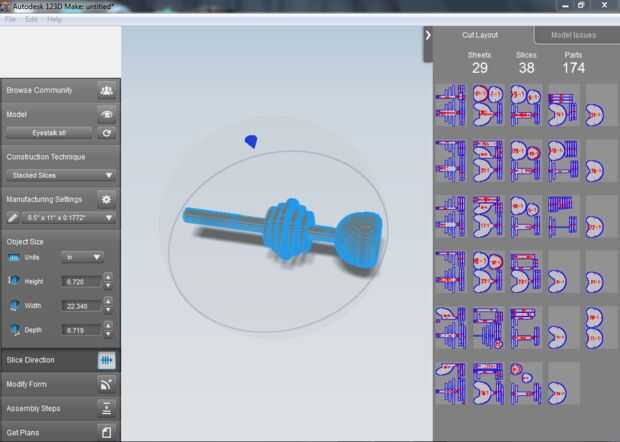The image size is (620, 442).
Task: Select the second sheet thumbnail in top row
Action: coord(488,105)
